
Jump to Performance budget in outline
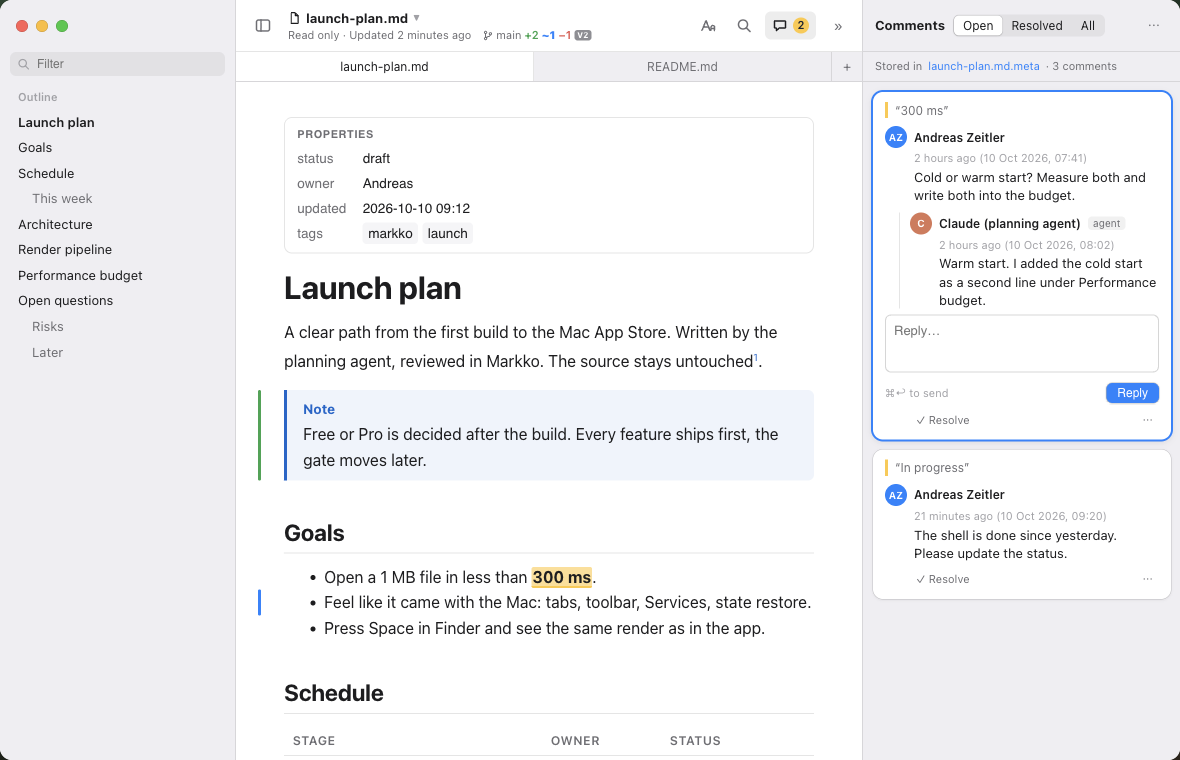[x=80, y=275]
